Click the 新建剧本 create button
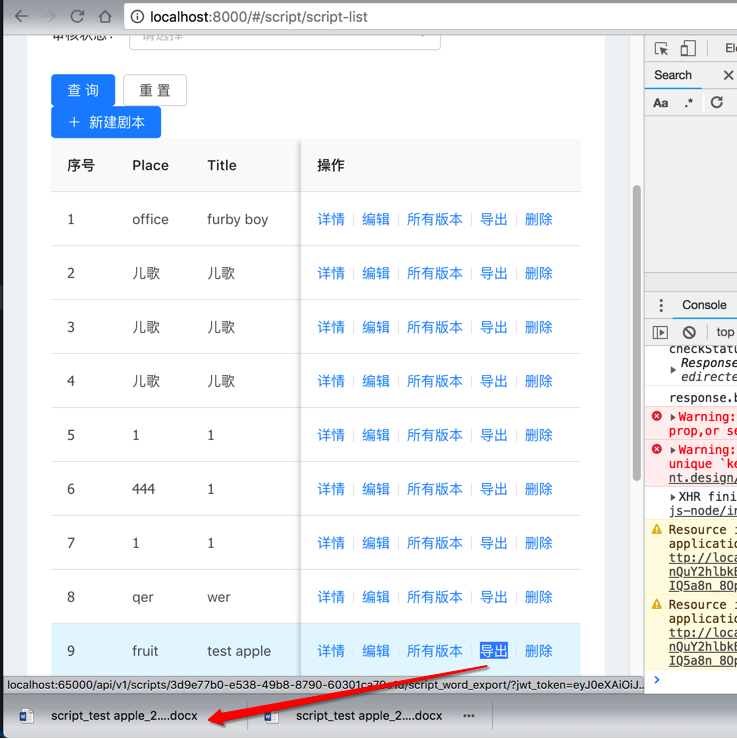Image resolution: width=737 pixels, height=739 pixels. 106,123
